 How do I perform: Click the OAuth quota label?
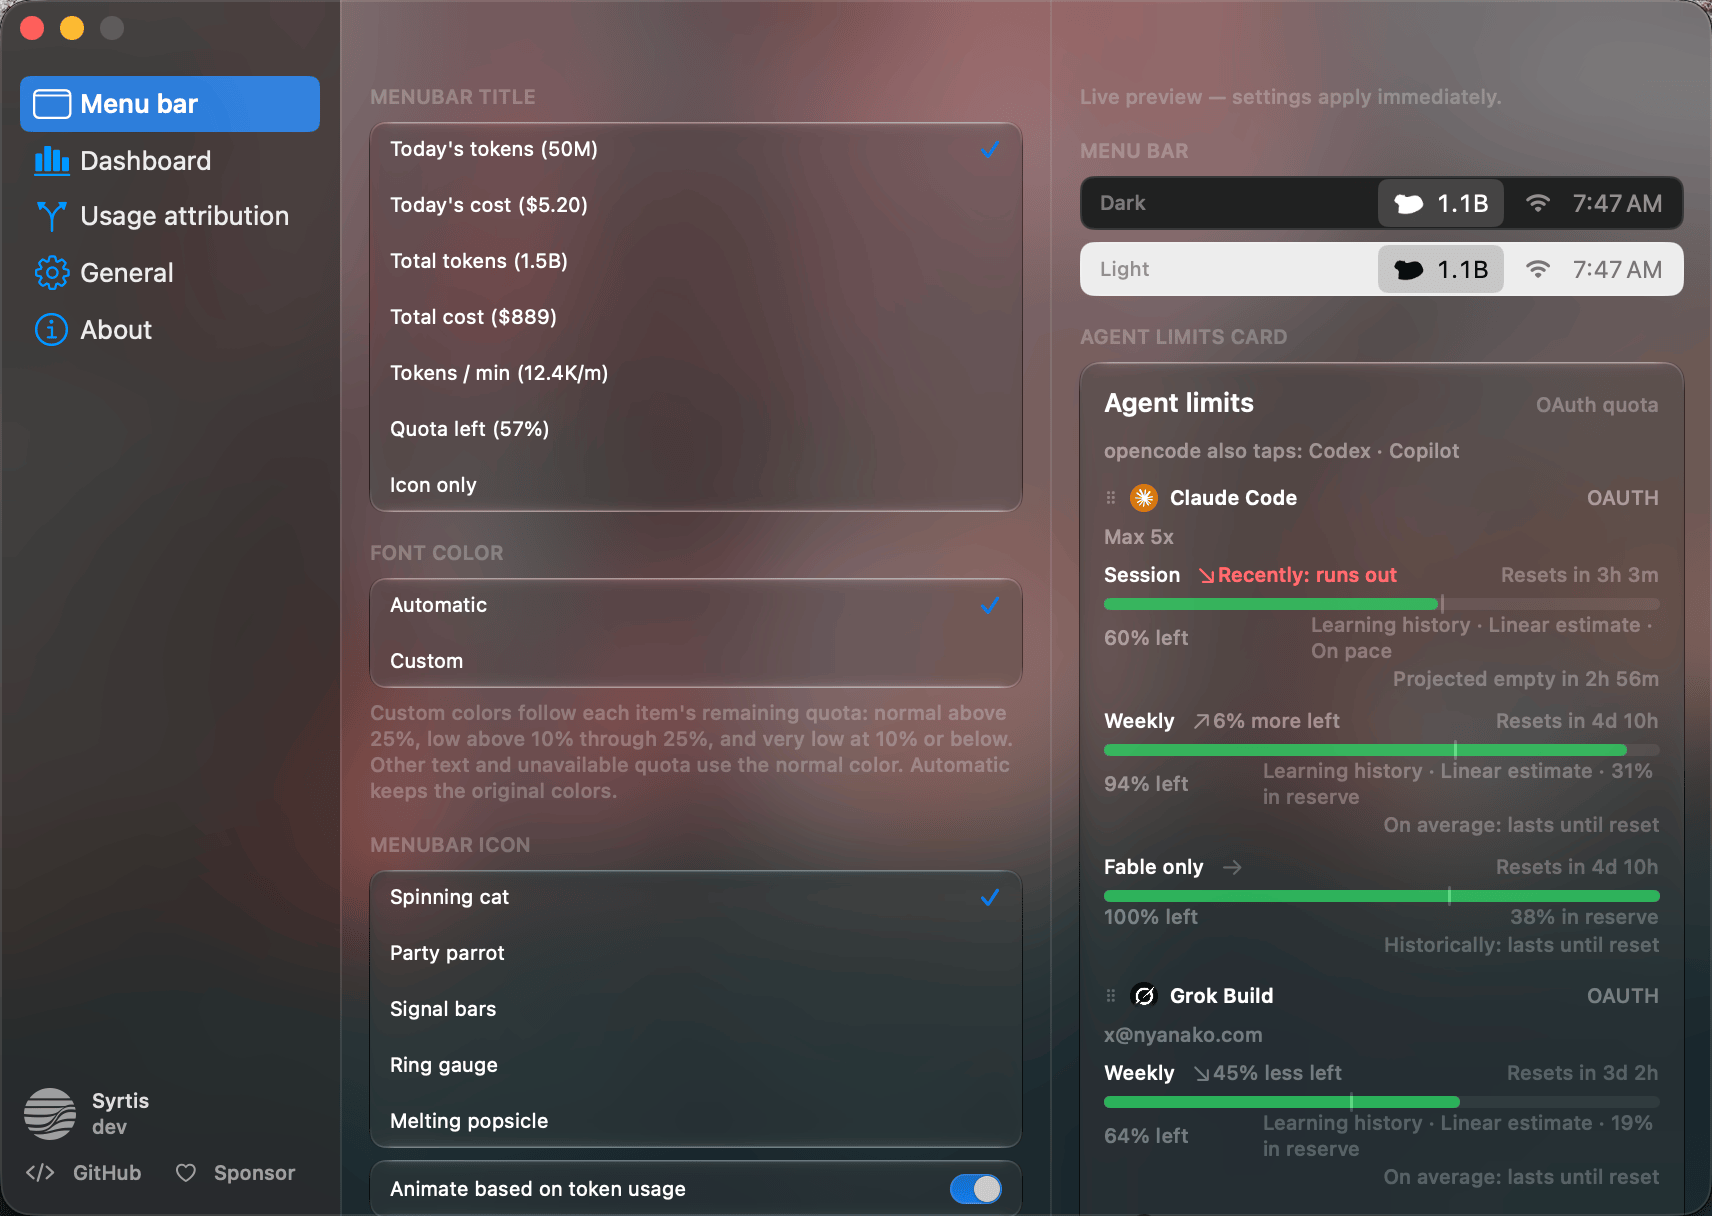tap(1597, 405)
